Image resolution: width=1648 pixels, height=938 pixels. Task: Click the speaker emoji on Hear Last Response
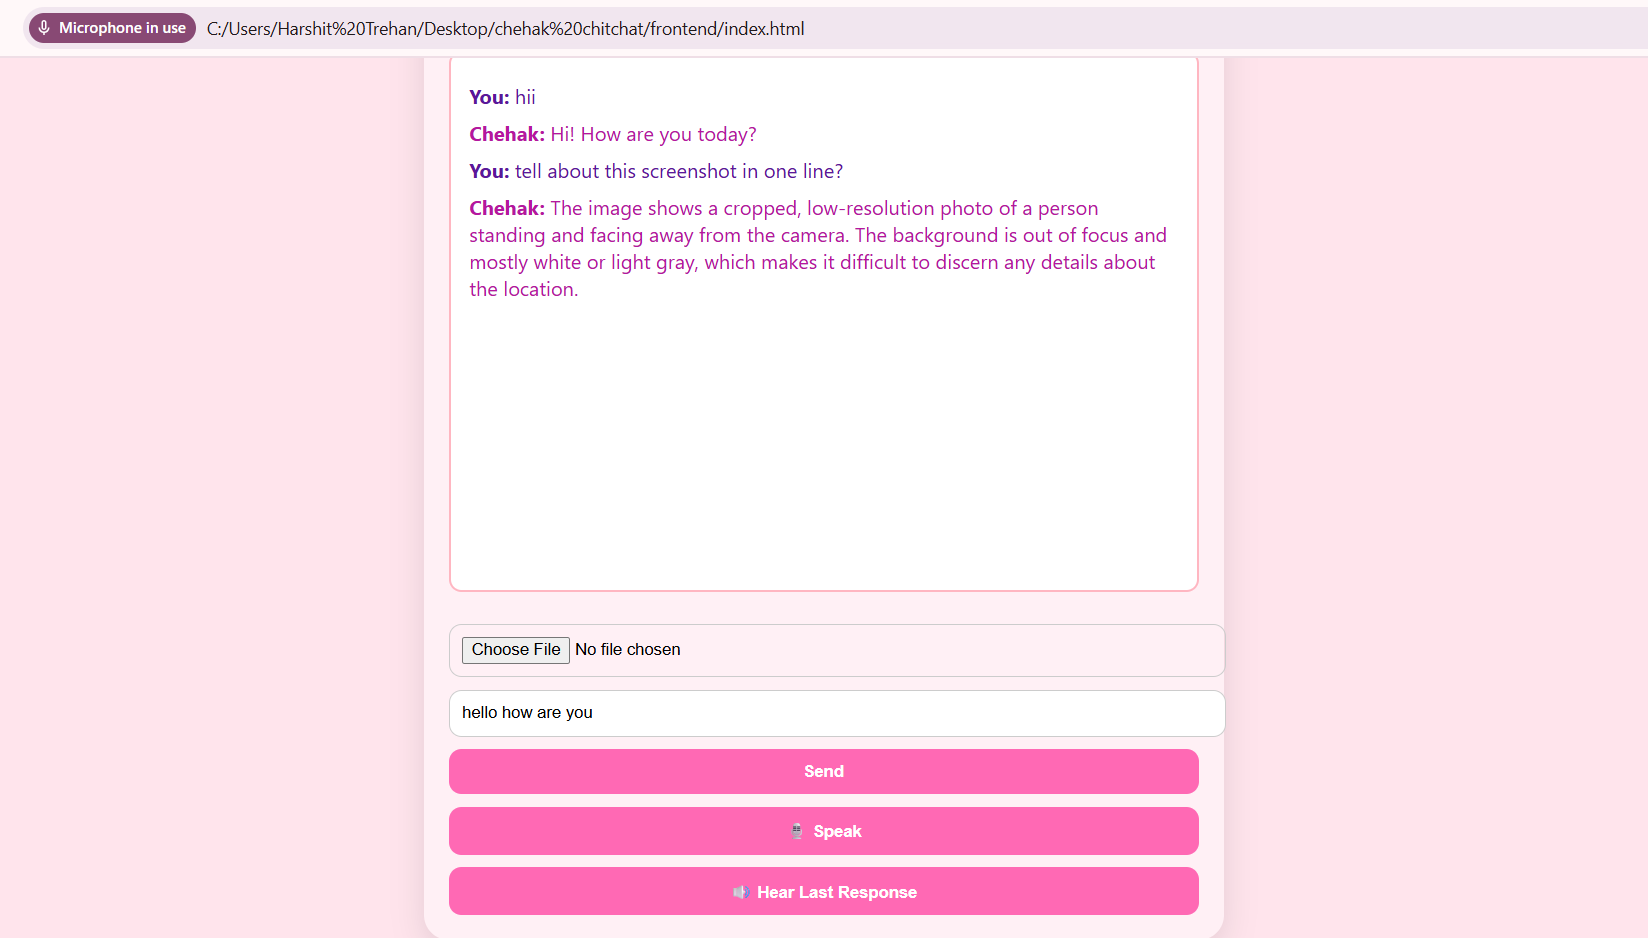742,892
